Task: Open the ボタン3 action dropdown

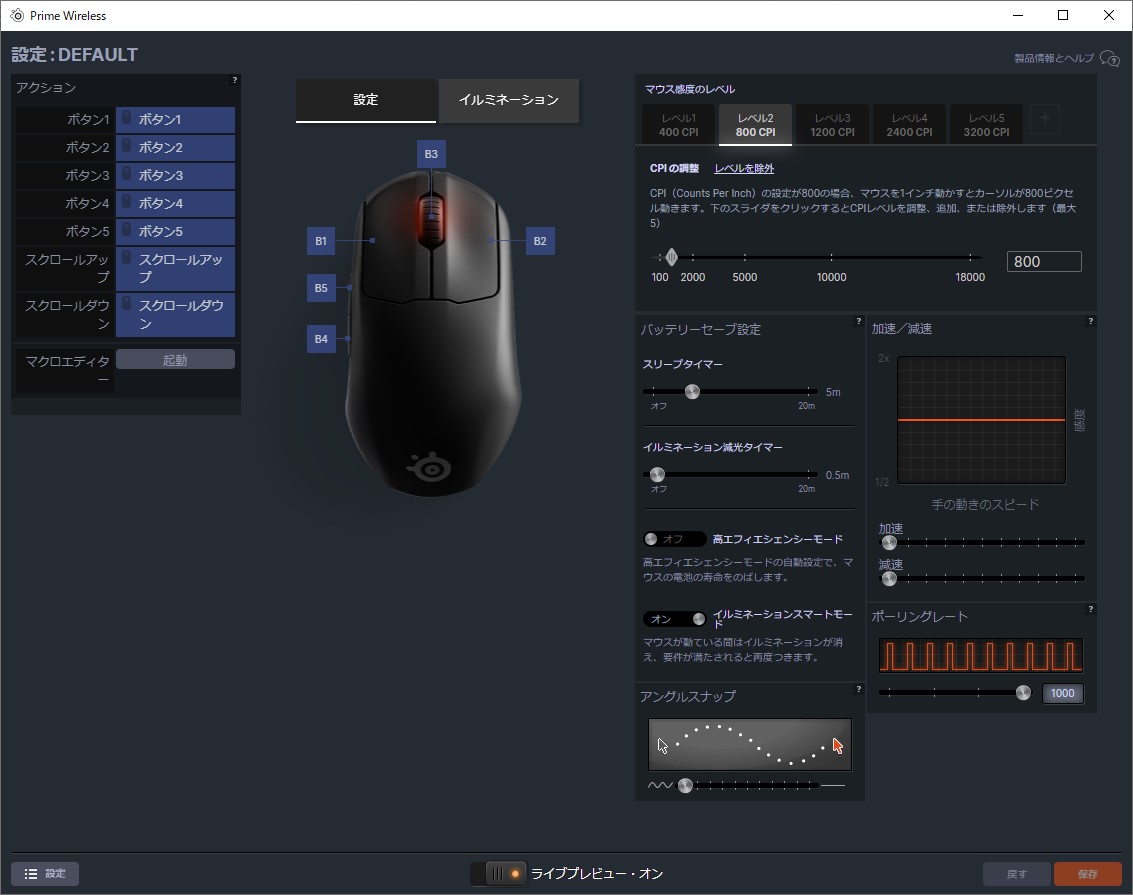Action: click(176, 176)
